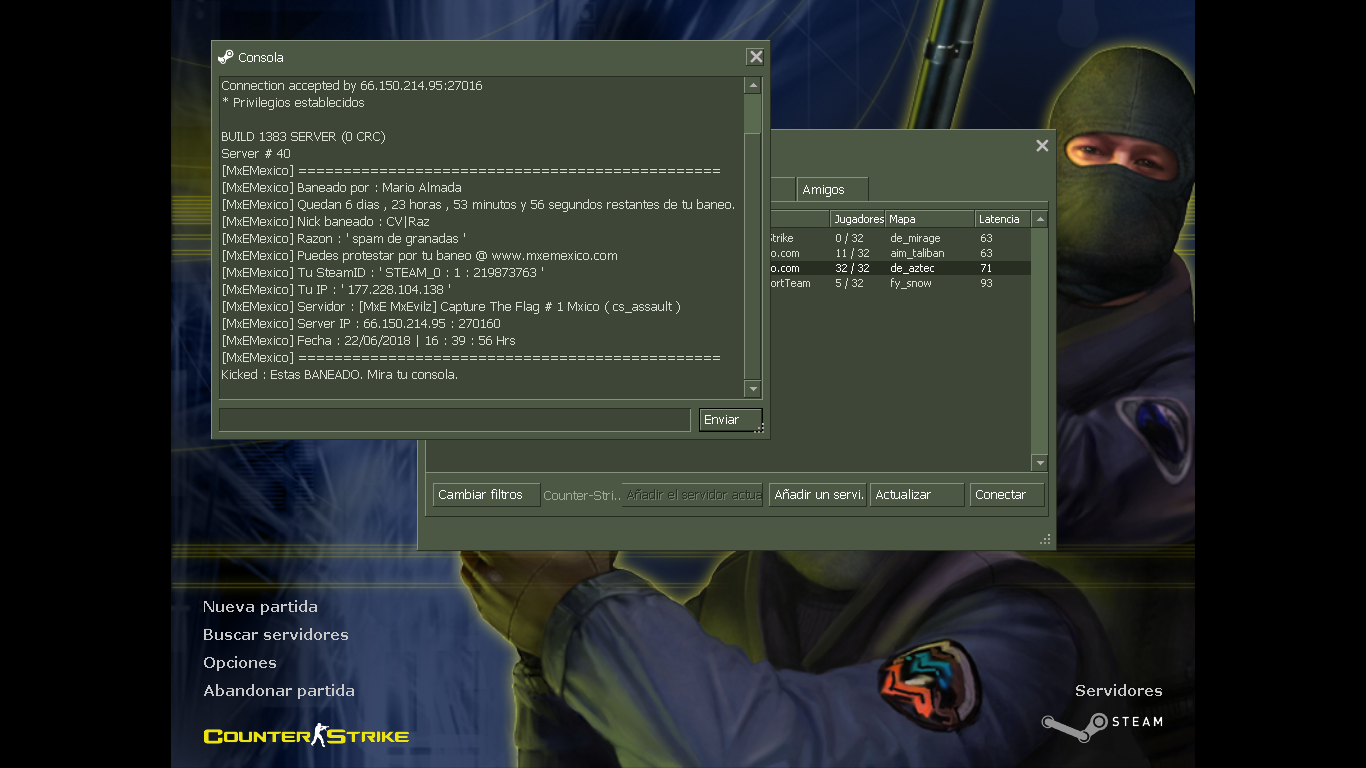Viewport: 1366px width, 768px height.
Task: Open Nueva partida from main menu
Action: pyautogui.click(x=260, y=607)
